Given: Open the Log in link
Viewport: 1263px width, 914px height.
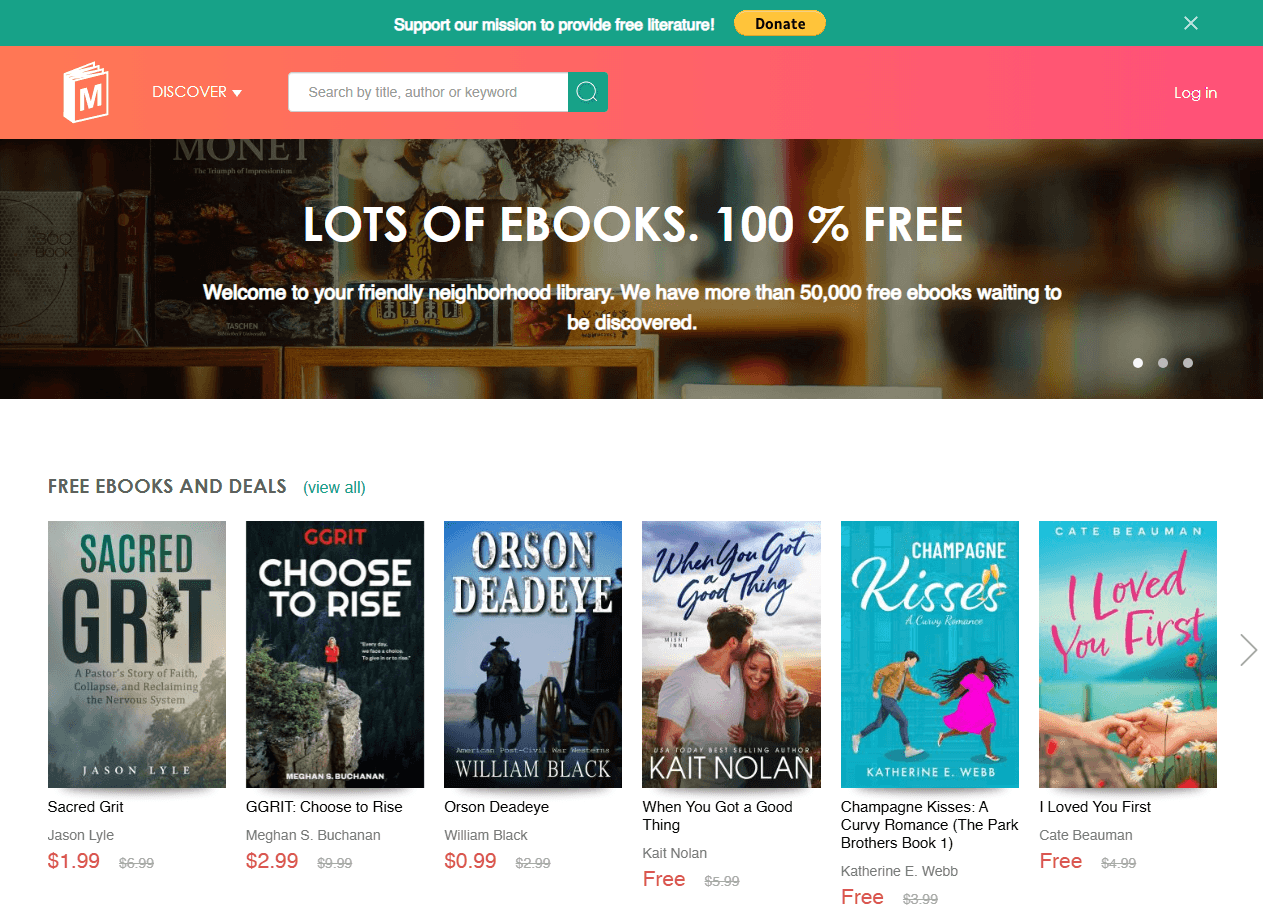Looking at the screenshot, I should [x=1195, y=93].
